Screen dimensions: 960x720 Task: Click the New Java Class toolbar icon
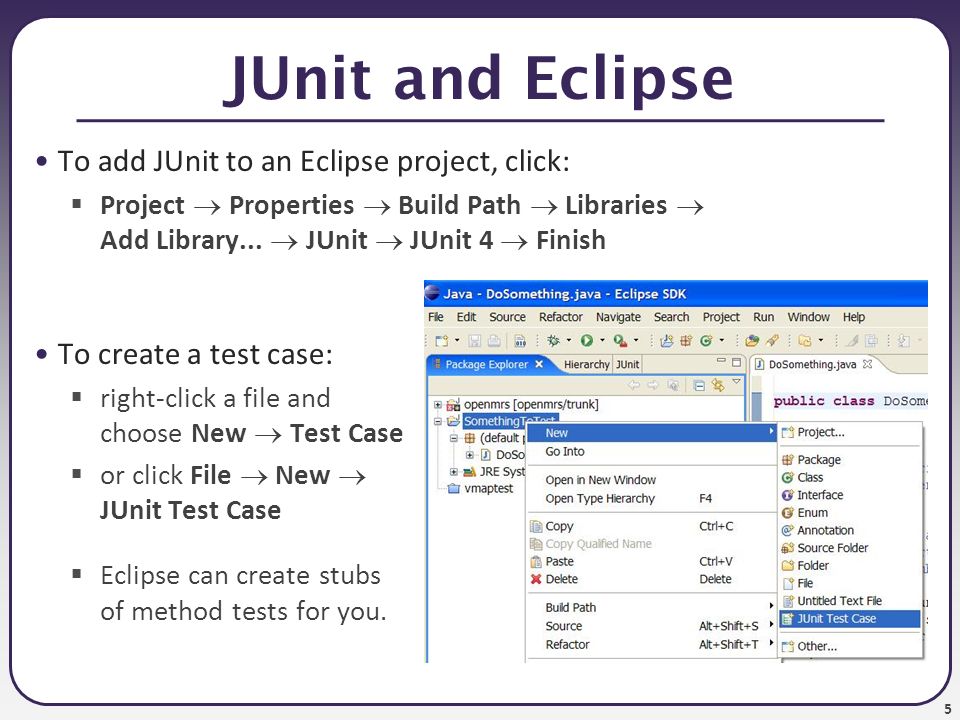tap(706, 340)
